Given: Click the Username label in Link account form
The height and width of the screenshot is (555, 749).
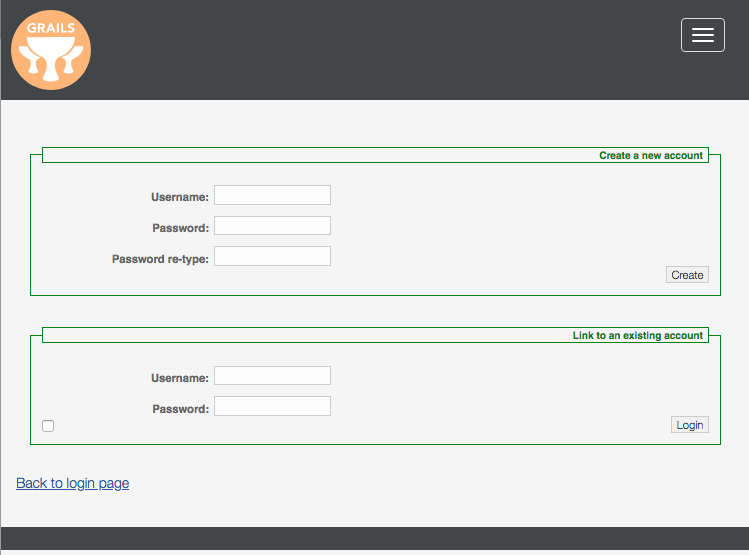Looking at the screenshot, I should (180, 378).
